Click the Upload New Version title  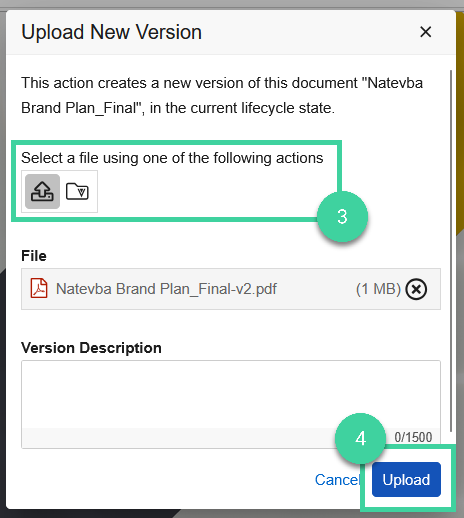click(111, 32)
